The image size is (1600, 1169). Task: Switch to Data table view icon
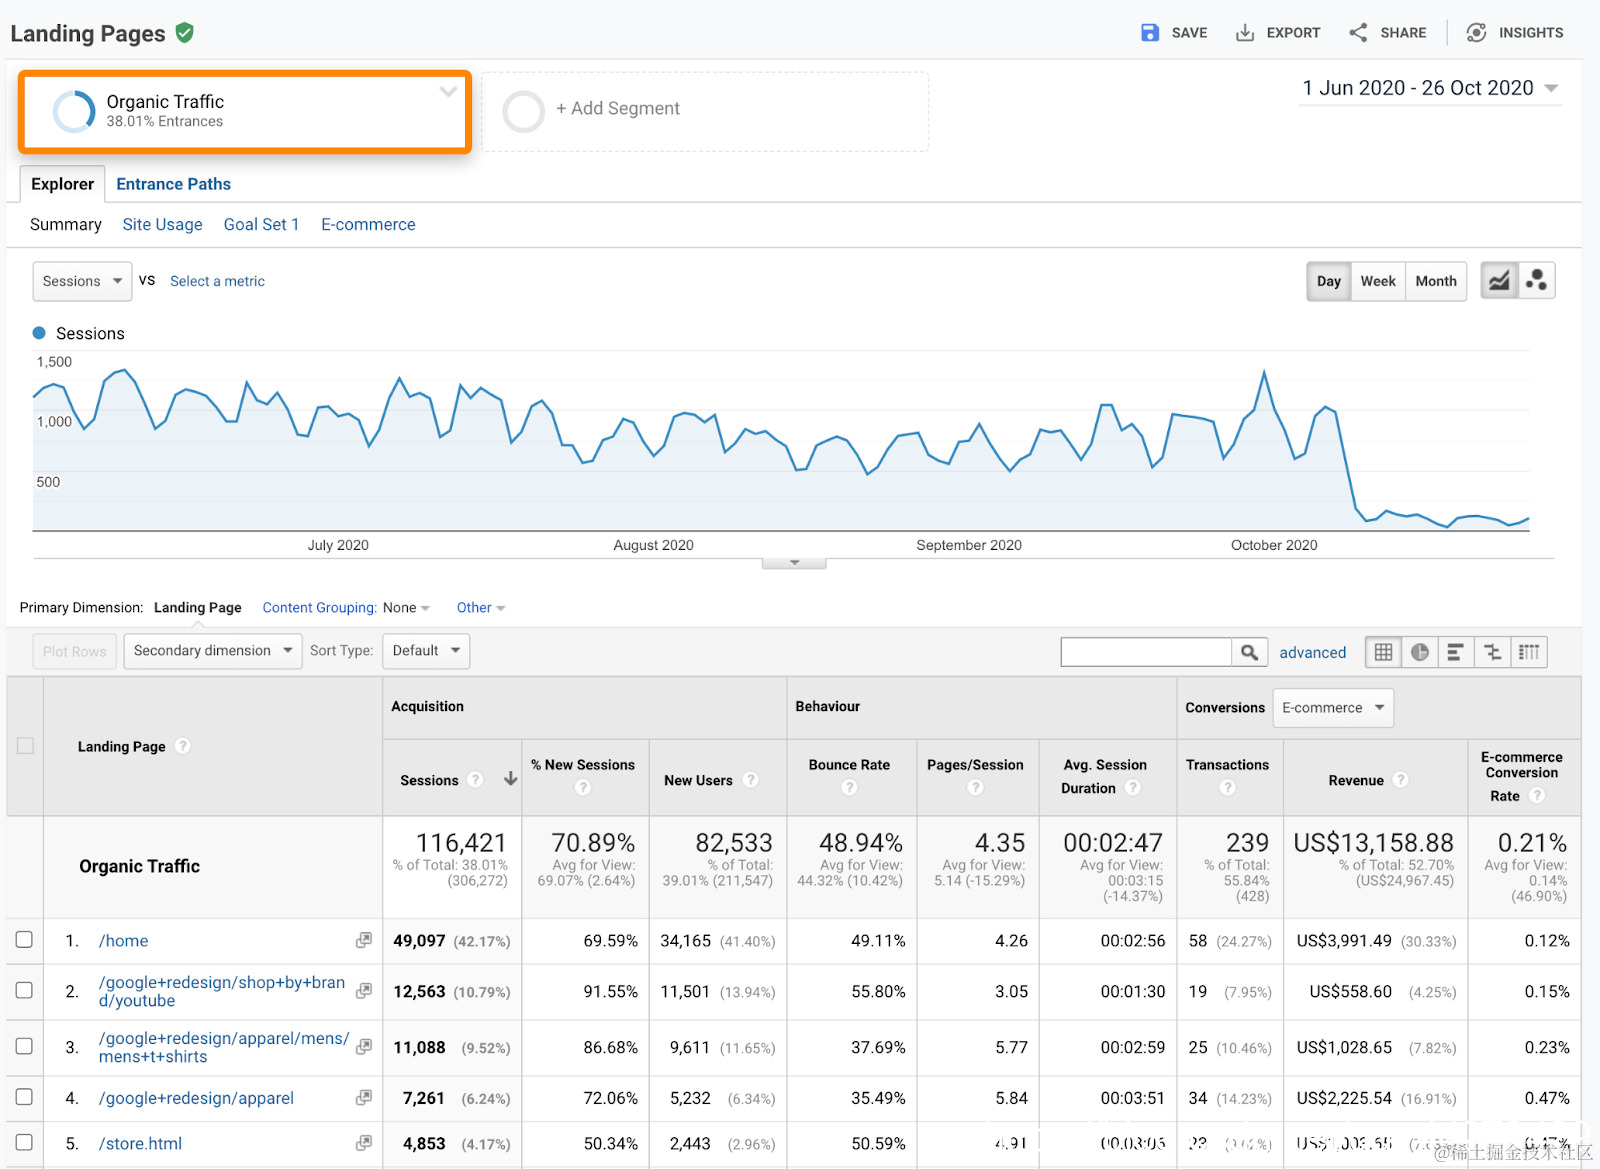click(x=1383, y=652)
